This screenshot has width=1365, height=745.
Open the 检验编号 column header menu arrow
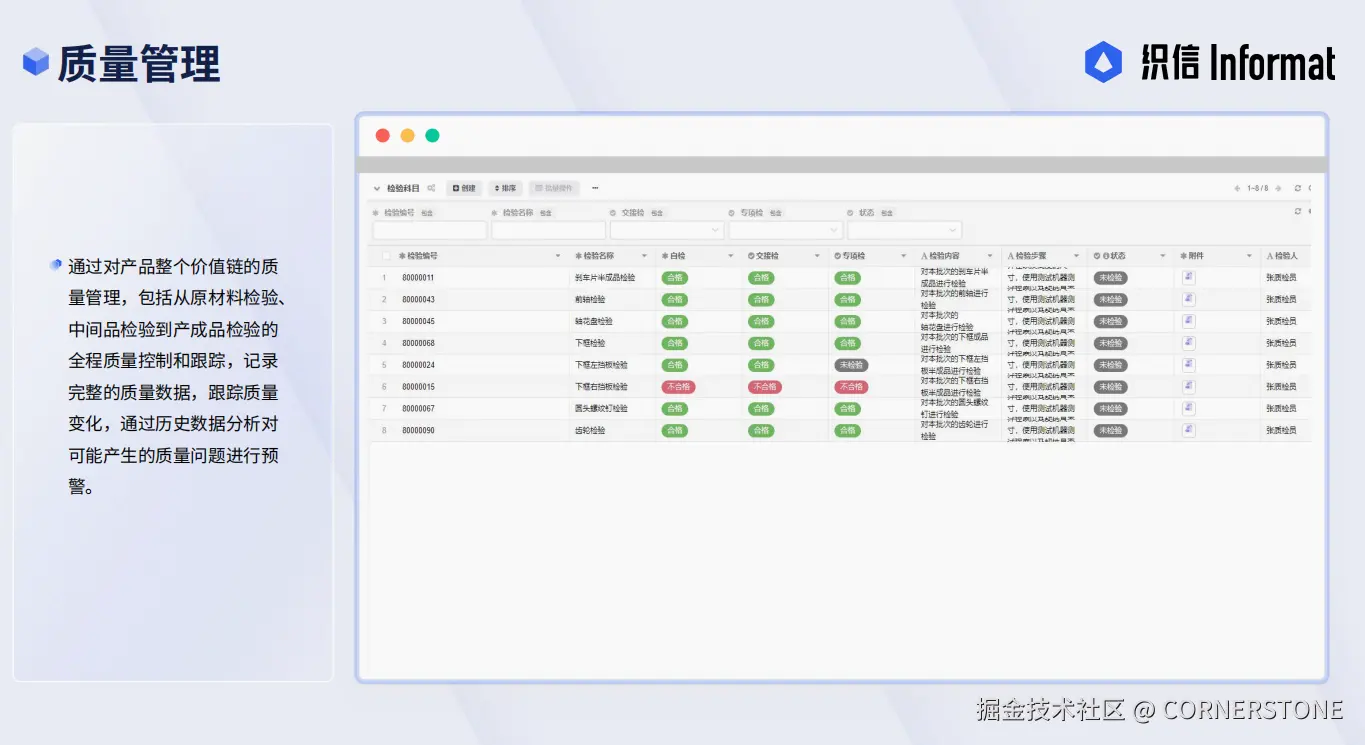point(558,256)
